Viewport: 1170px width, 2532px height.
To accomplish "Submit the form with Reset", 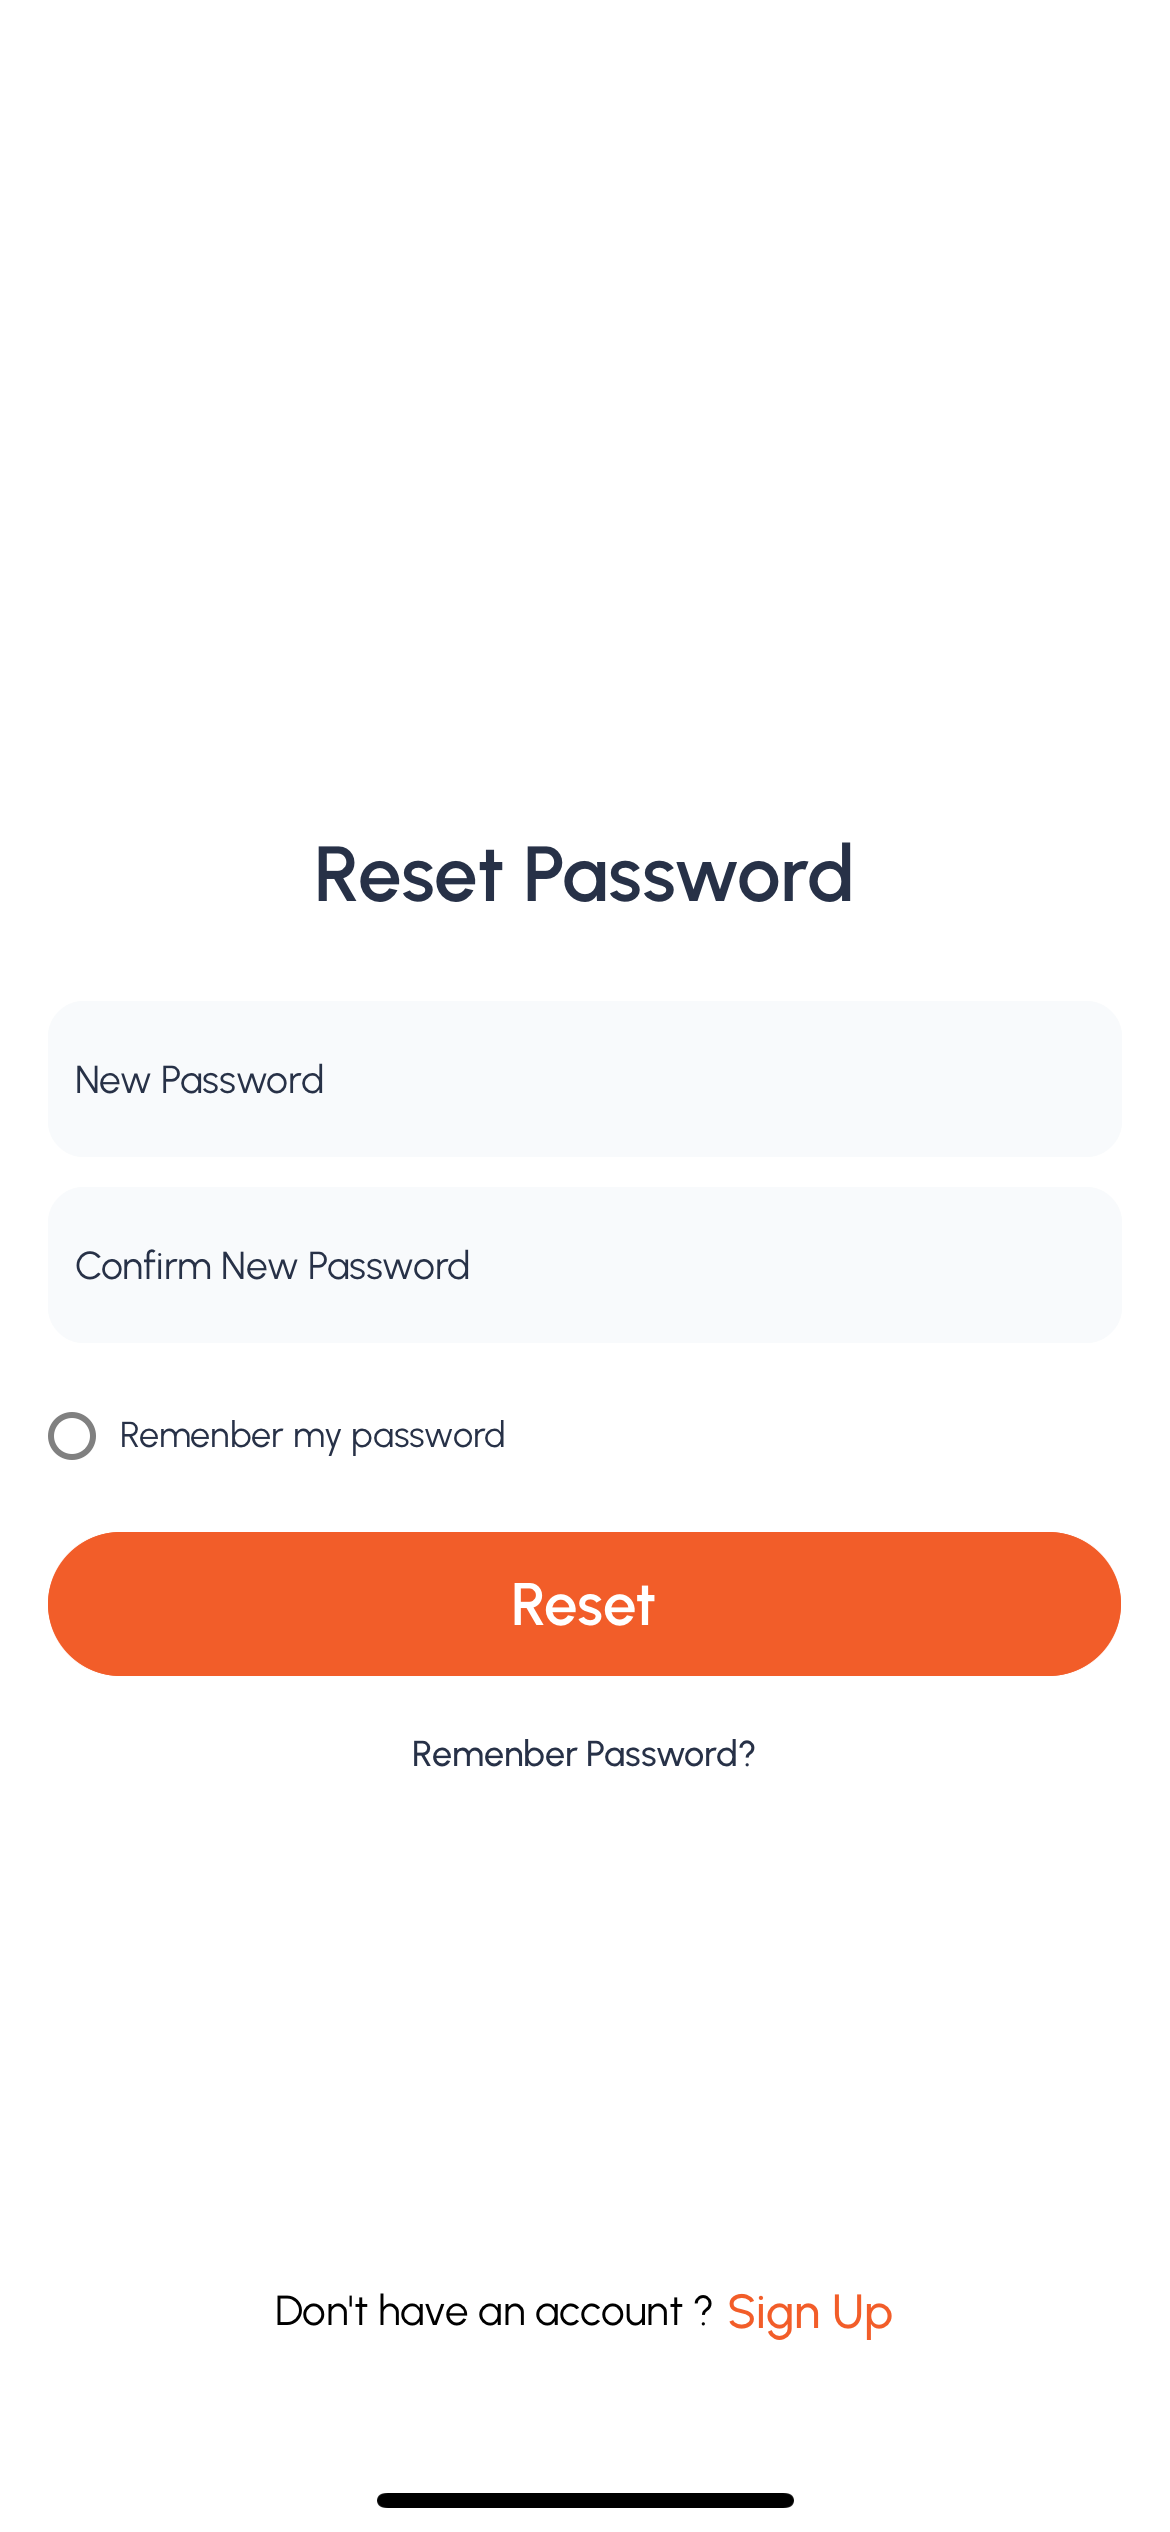I will point(584,1604).
